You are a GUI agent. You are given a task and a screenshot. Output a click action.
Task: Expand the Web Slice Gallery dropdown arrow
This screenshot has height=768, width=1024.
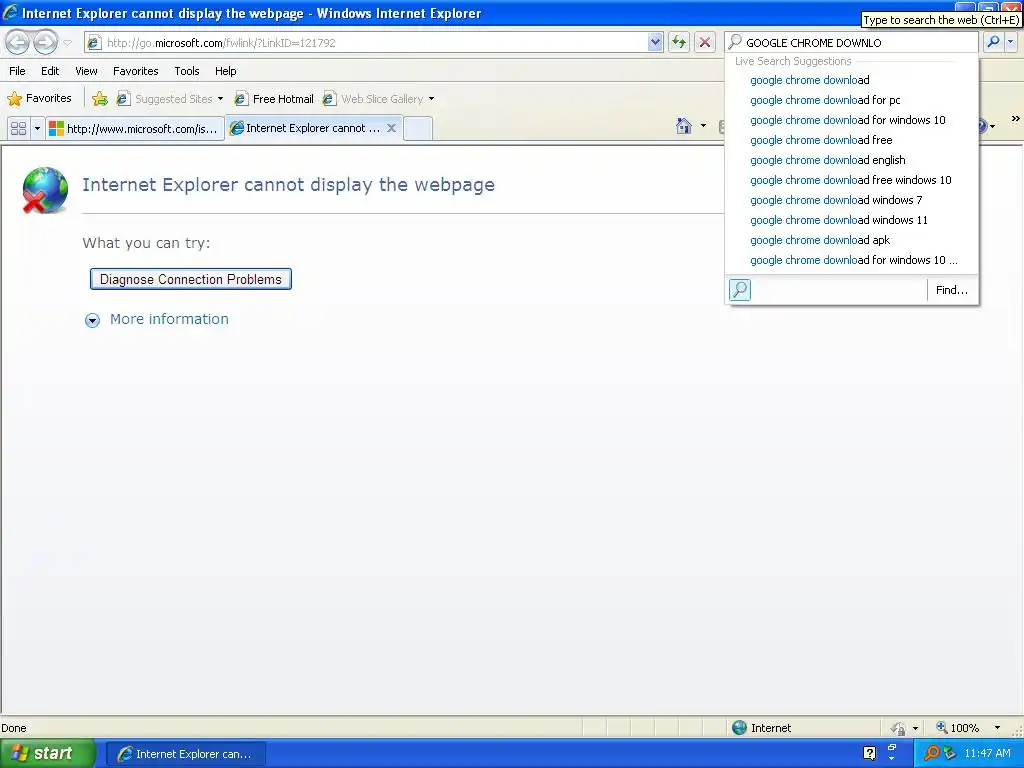pos(431,99)
